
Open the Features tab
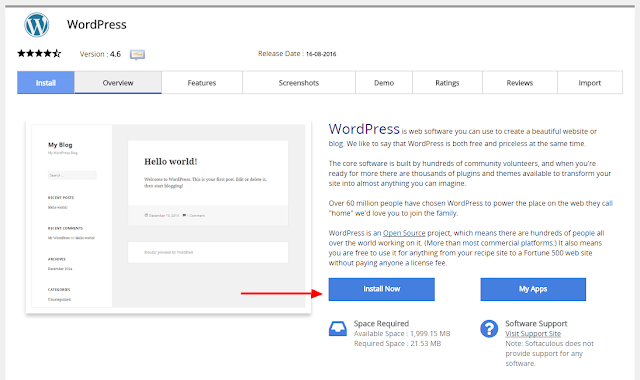202,82
